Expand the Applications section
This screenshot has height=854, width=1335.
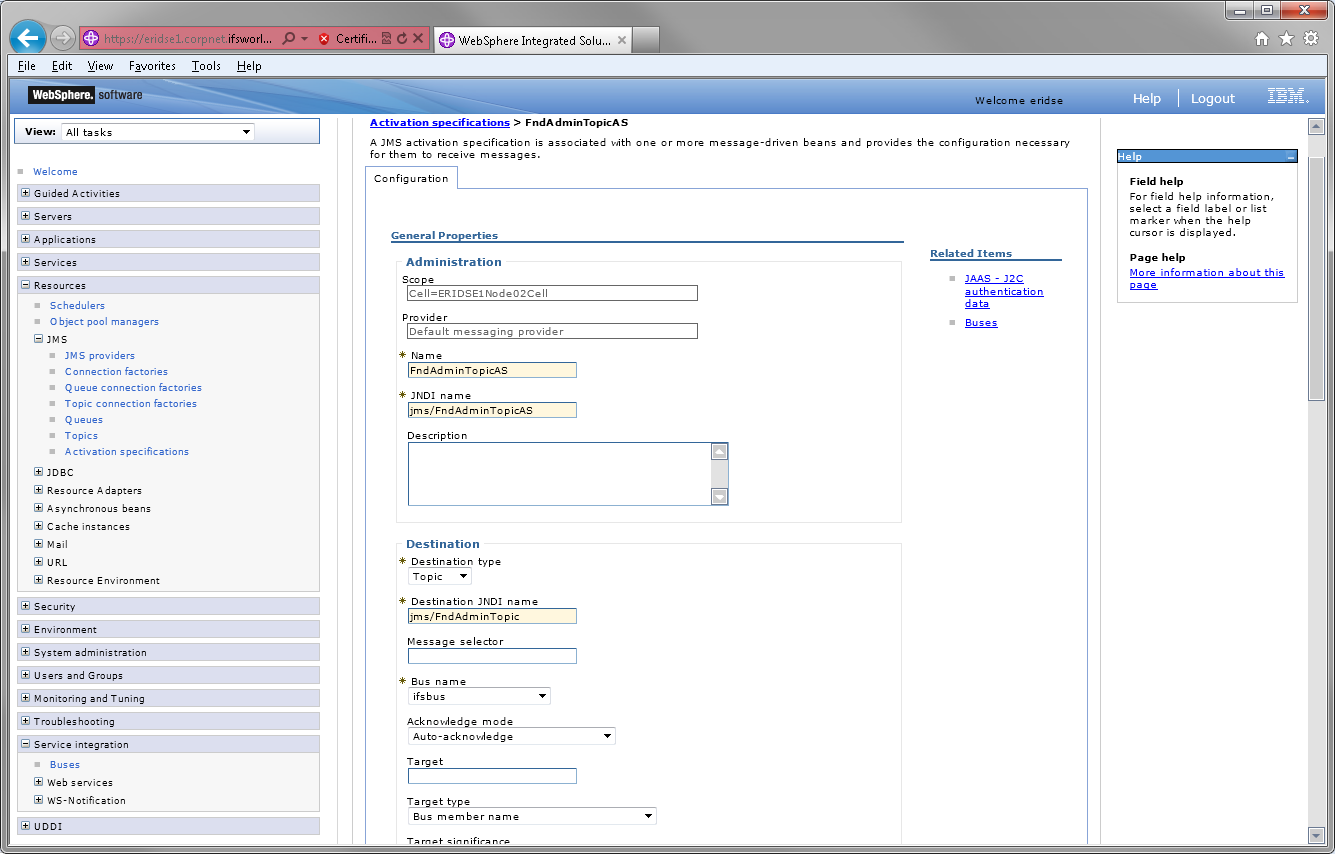[x=25, y=239]
